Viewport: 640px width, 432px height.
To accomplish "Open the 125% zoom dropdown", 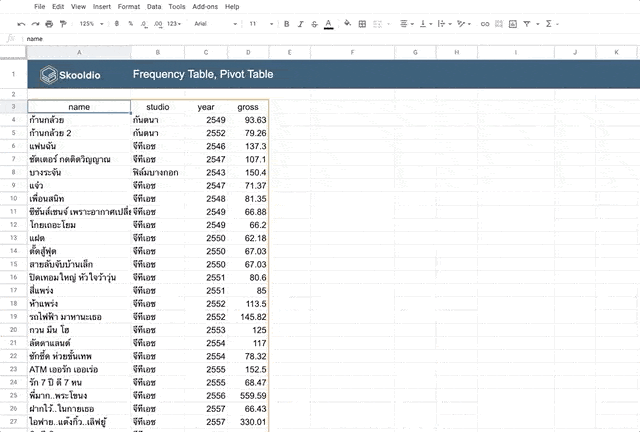I will coord(91,24).
